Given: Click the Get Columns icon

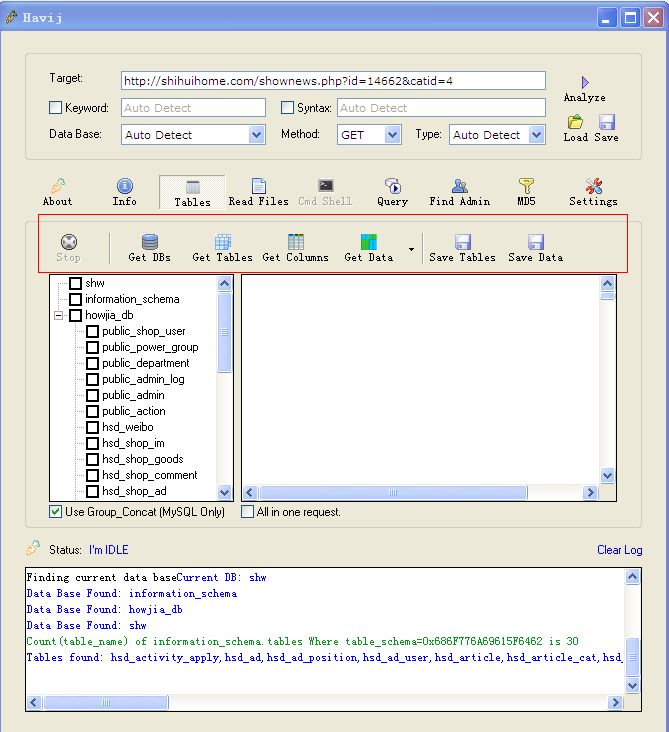Looking at the screenshot, I should (x=296, y=242).
